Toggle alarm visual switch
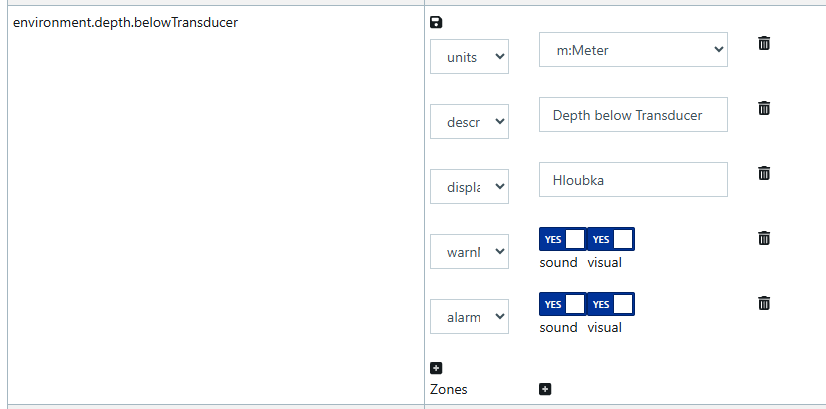The image size is (826, 409). point(610,304)
